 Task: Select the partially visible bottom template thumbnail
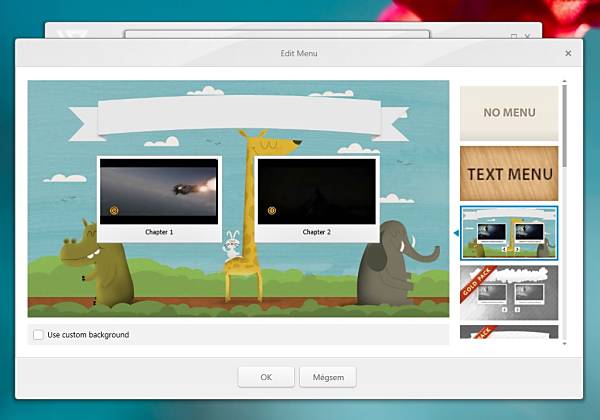pyautogui.click(x=509, y=332)
